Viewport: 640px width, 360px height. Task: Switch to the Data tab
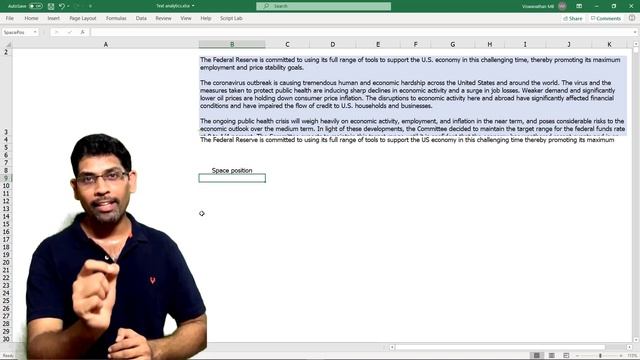141,18
